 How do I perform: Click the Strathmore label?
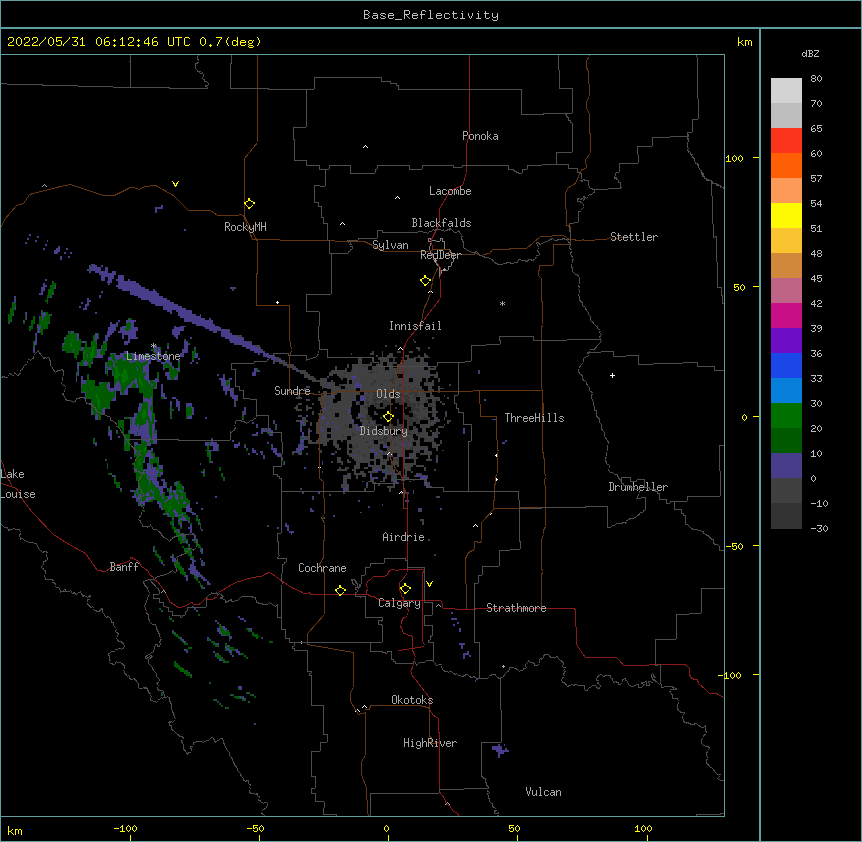point(516,608)
